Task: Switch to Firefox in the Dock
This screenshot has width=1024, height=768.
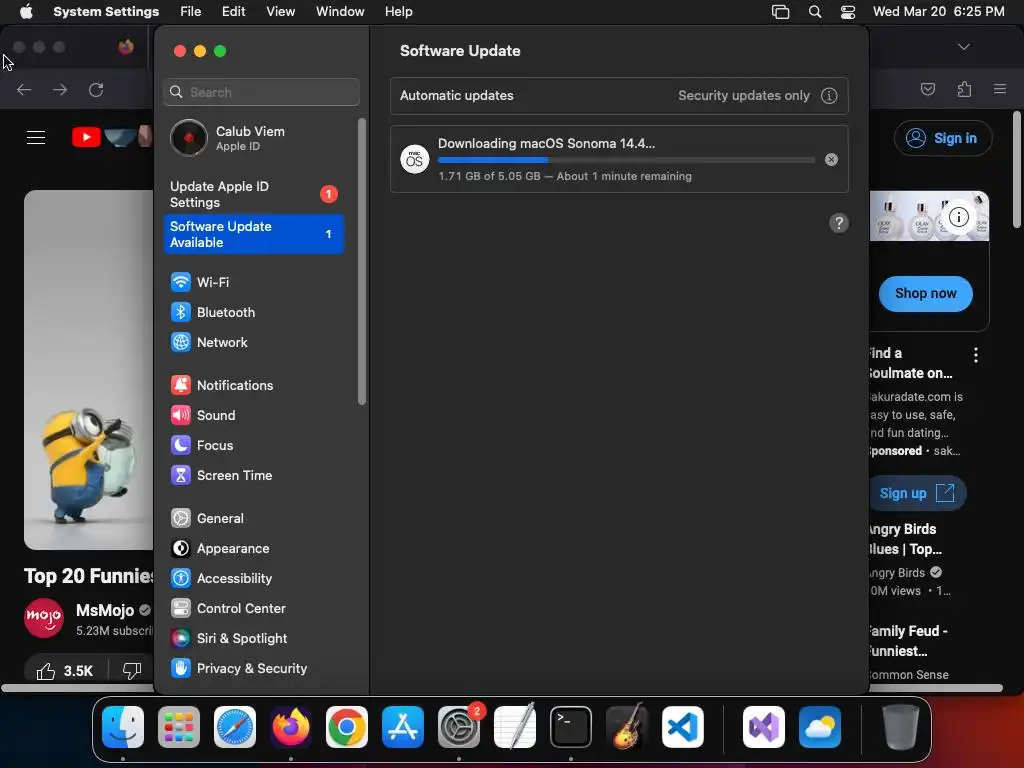Action: coord(291,727)
